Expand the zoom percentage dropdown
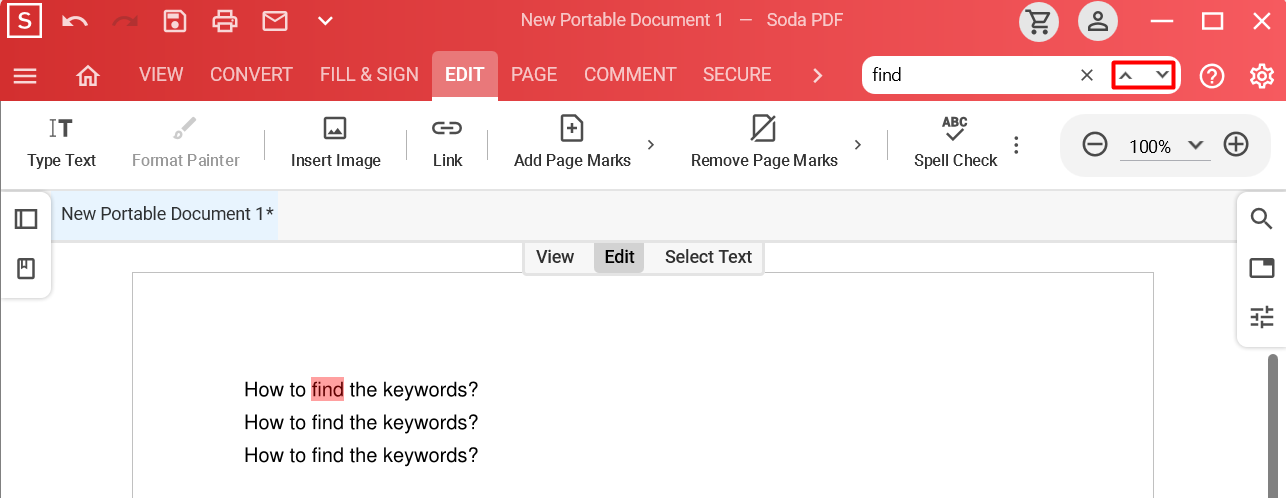 pos(1195,145)
